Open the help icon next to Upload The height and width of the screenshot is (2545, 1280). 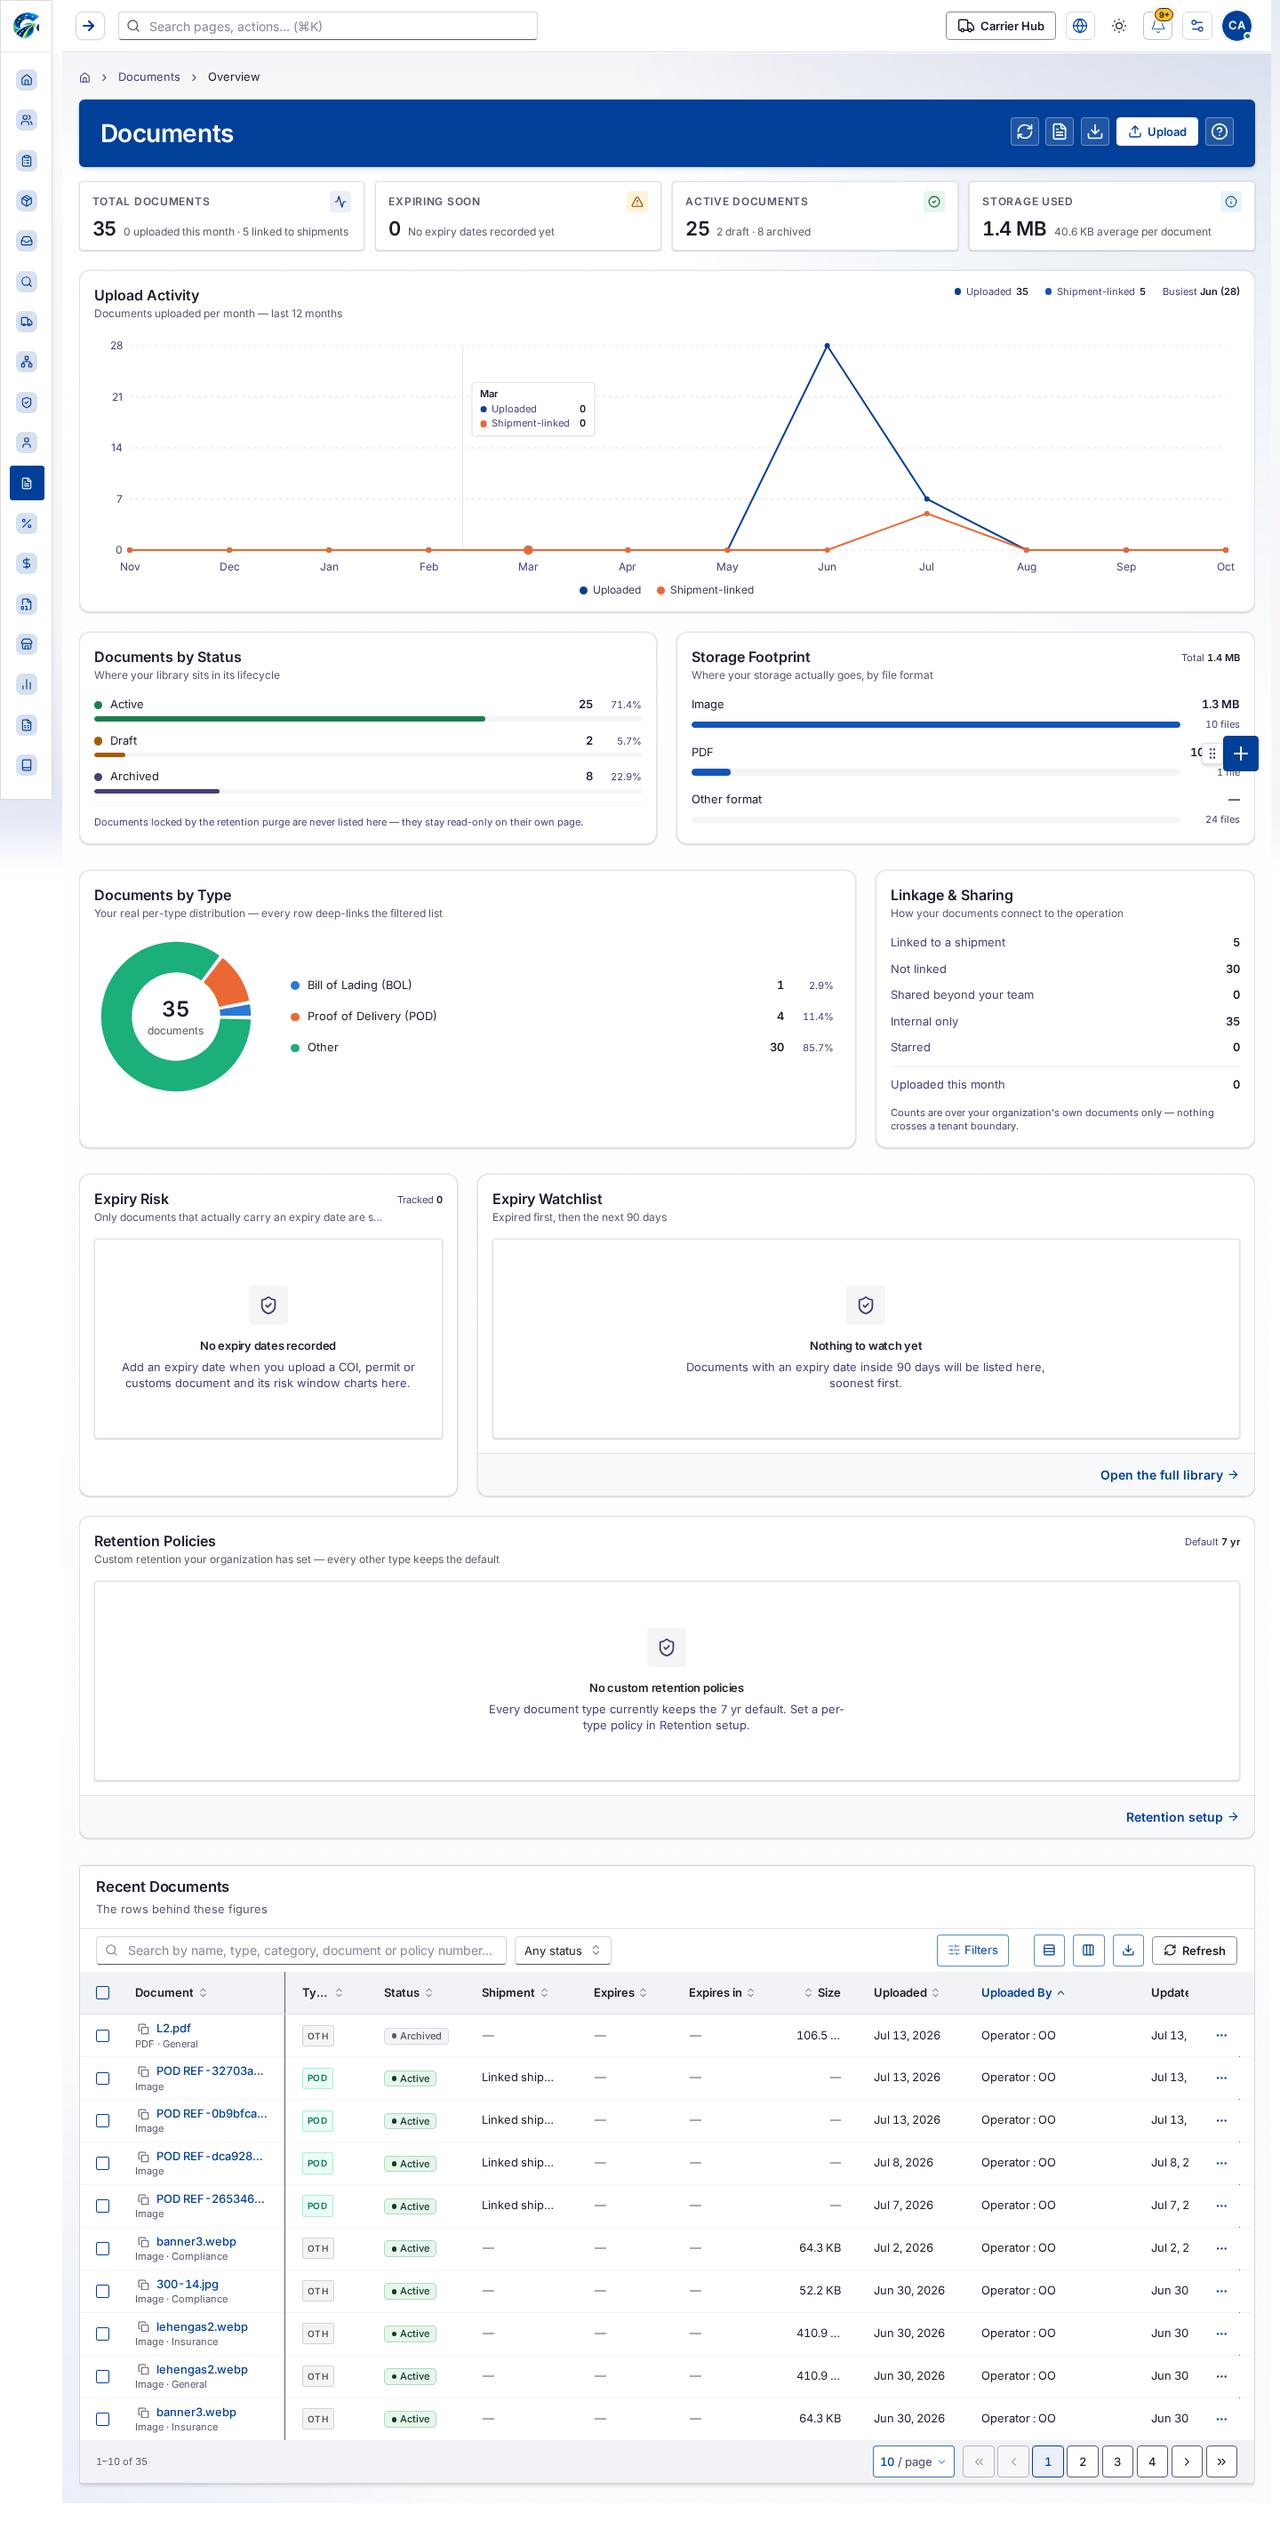tap(1219, 132)
